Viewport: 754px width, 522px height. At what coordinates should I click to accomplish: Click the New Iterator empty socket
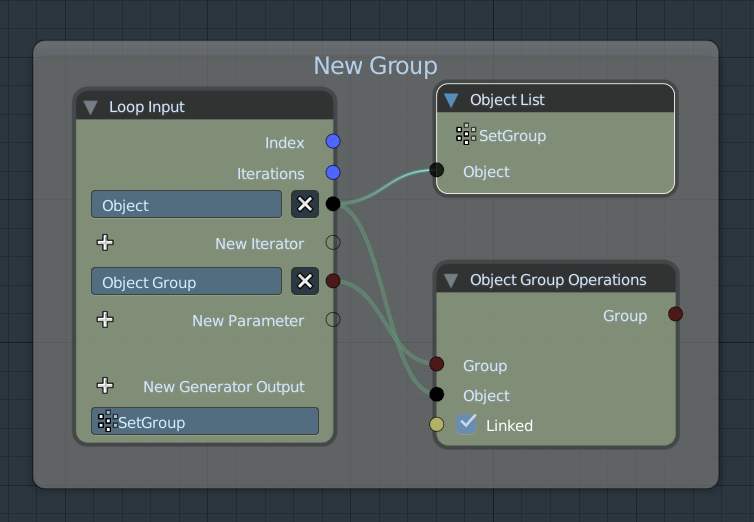click(x=333, y=242)
